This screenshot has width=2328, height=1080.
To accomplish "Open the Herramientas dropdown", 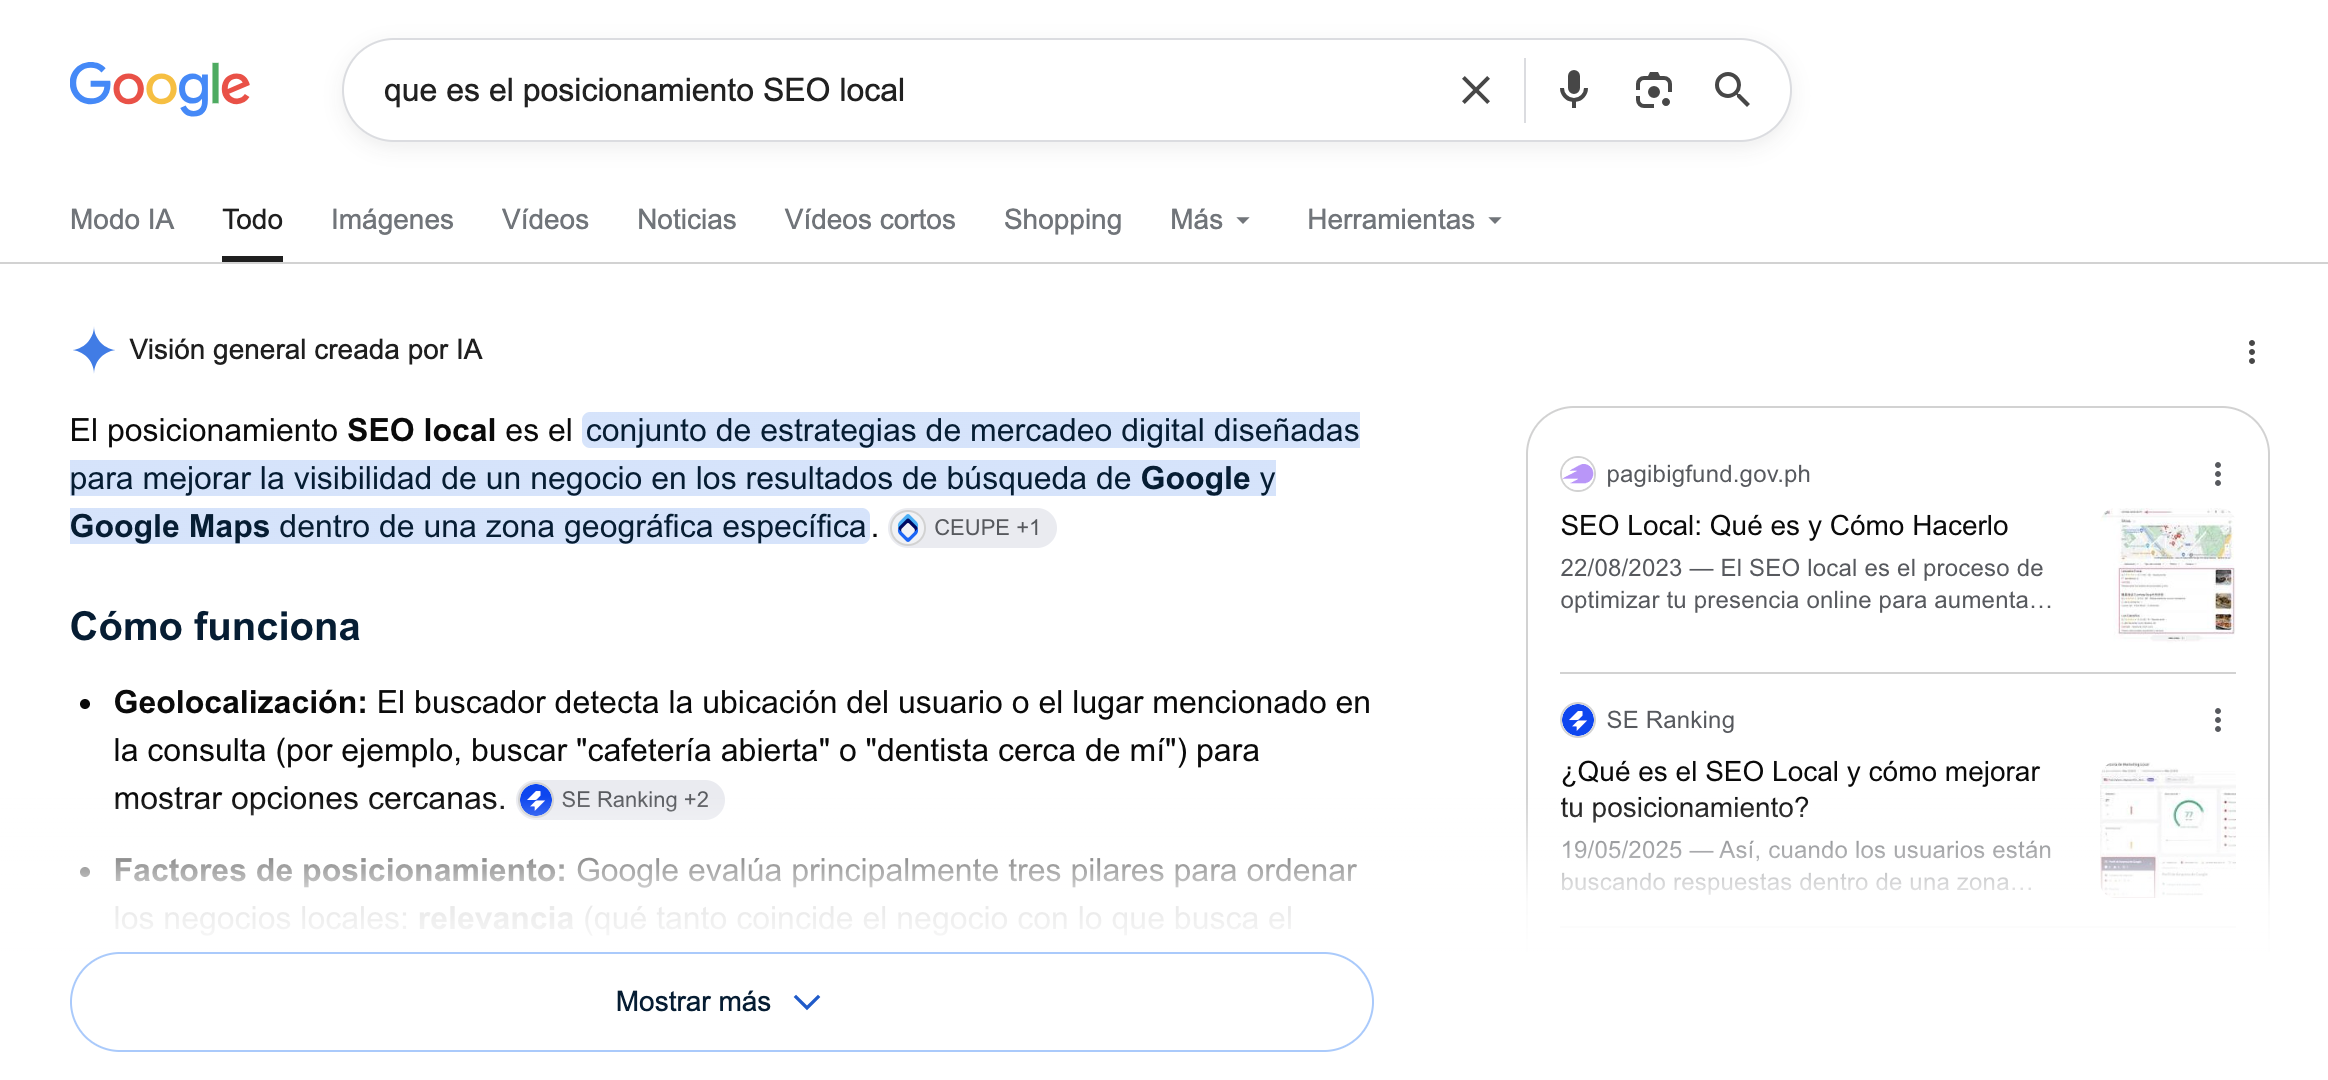I will (1404, 220).
